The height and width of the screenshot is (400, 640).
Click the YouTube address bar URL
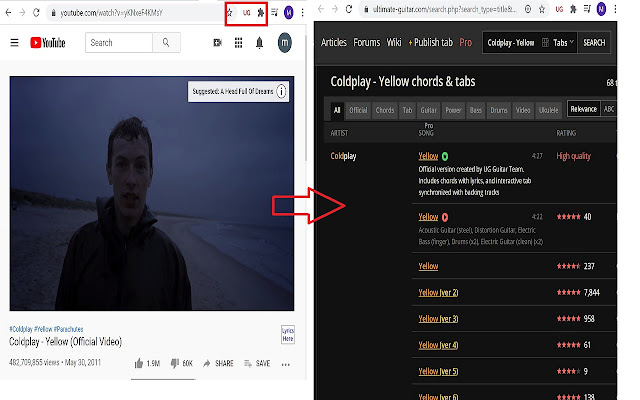tap(111, 13)
